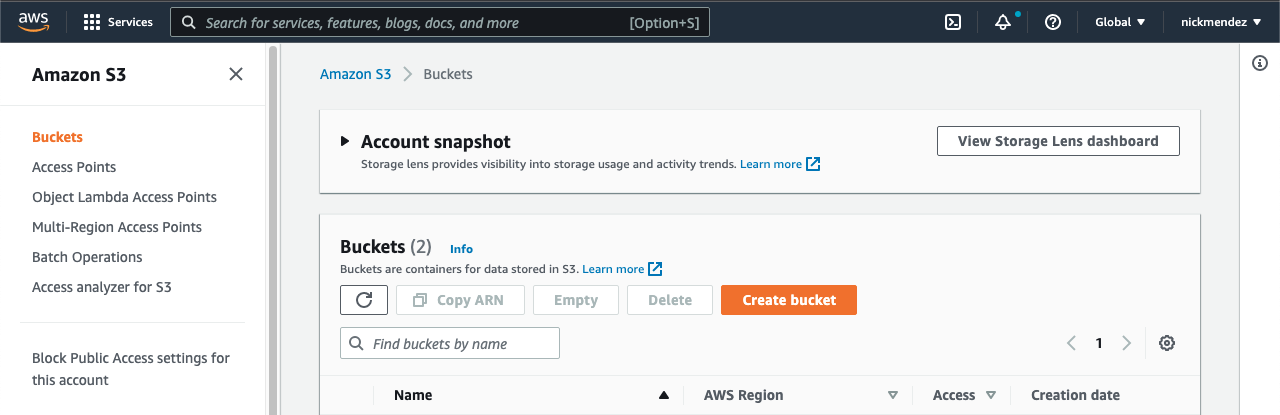Image resolution: width=1280 pixels, height=415 pixels.
Task: Refresh the buckets list
Action: tap(364, 300)
